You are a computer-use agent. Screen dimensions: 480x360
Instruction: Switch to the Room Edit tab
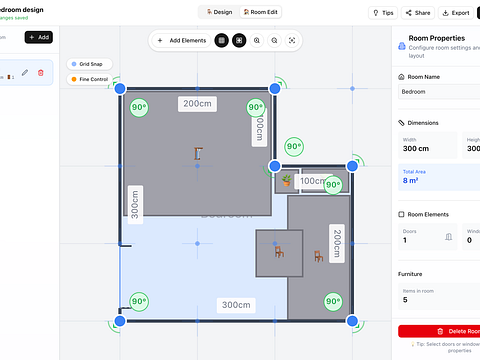261,12
